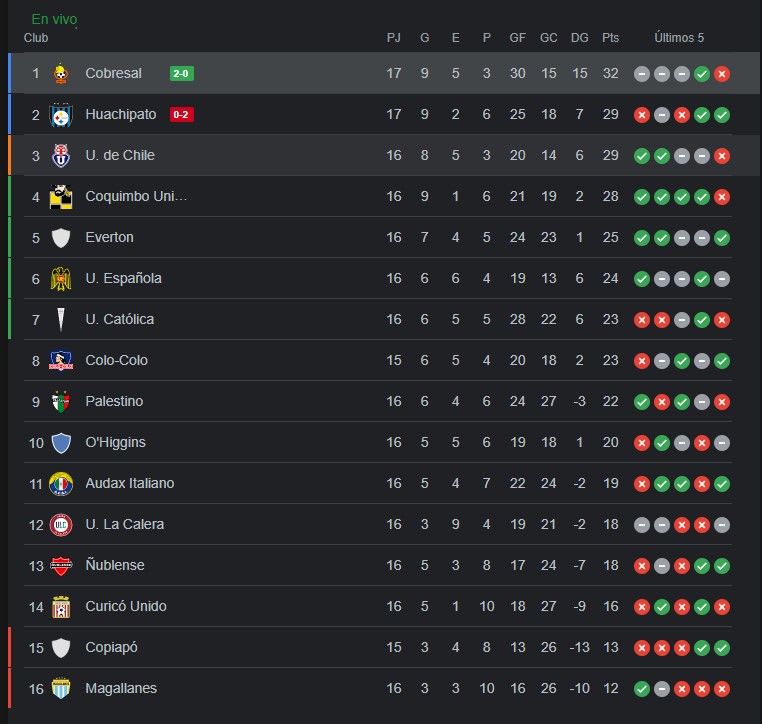Click the Pts column header
Viewport: 762px width, 724px height.
point(610,37)
